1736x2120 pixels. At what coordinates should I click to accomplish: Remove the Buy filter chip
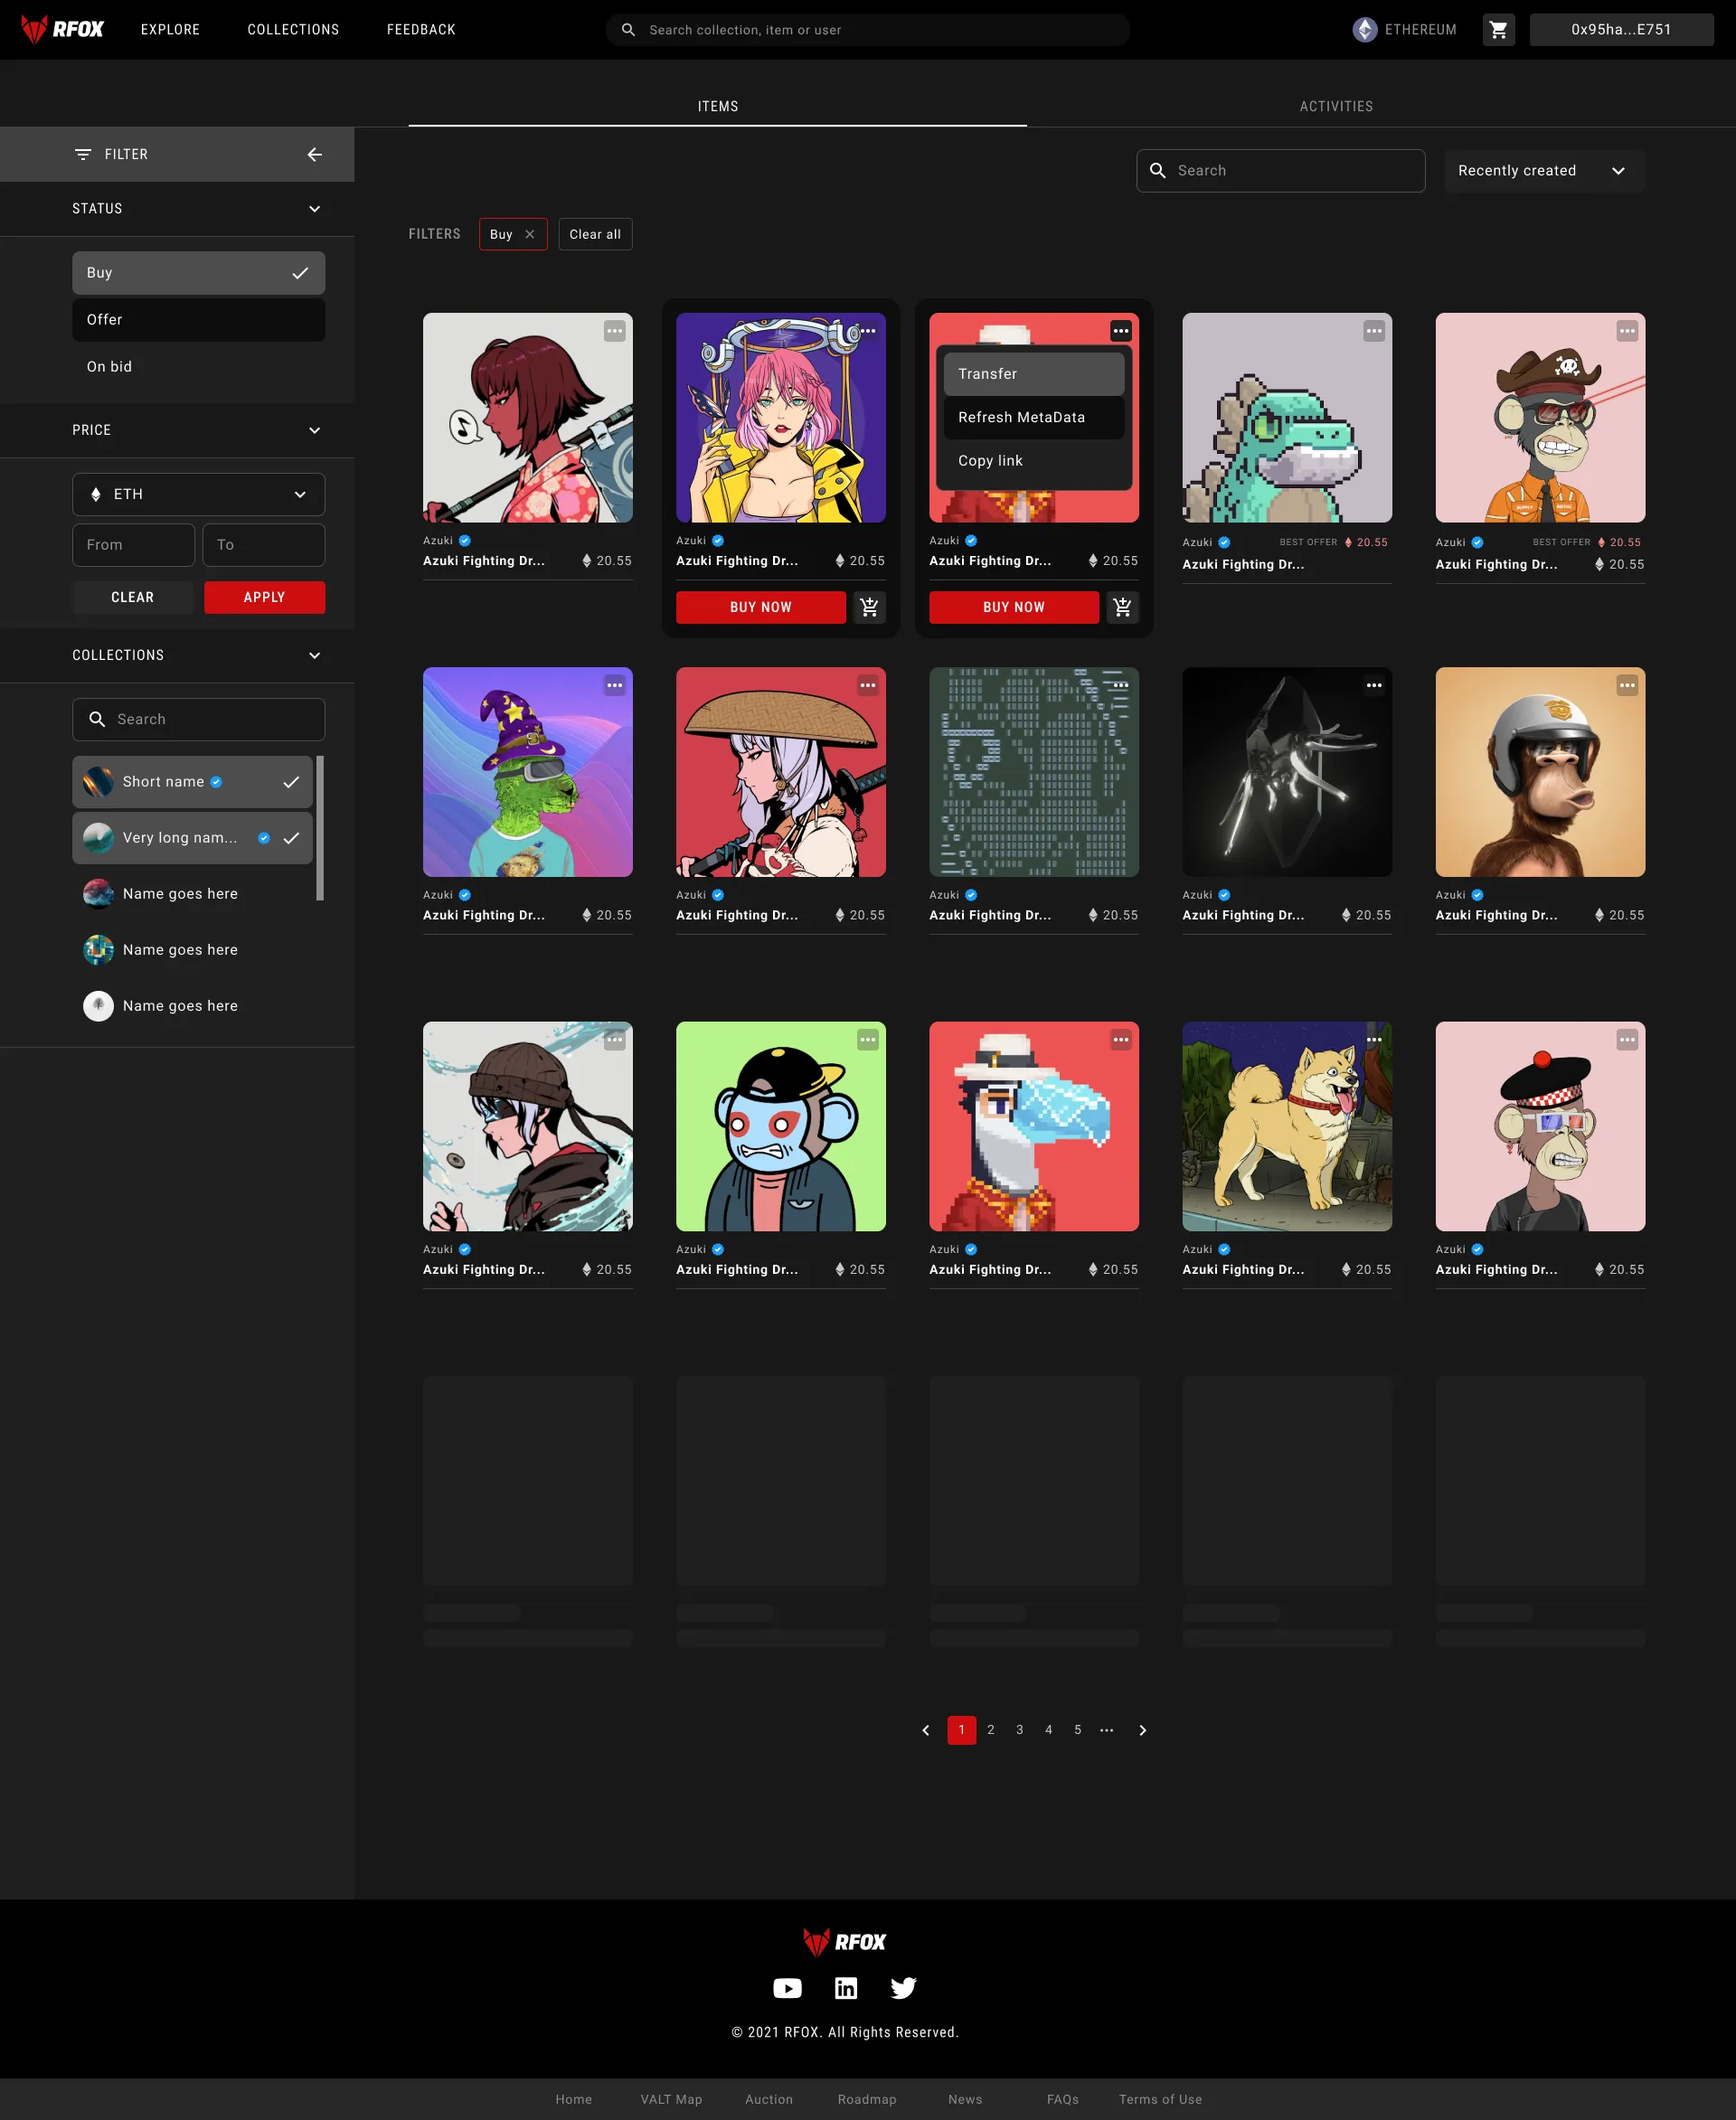tap(530, 234)
